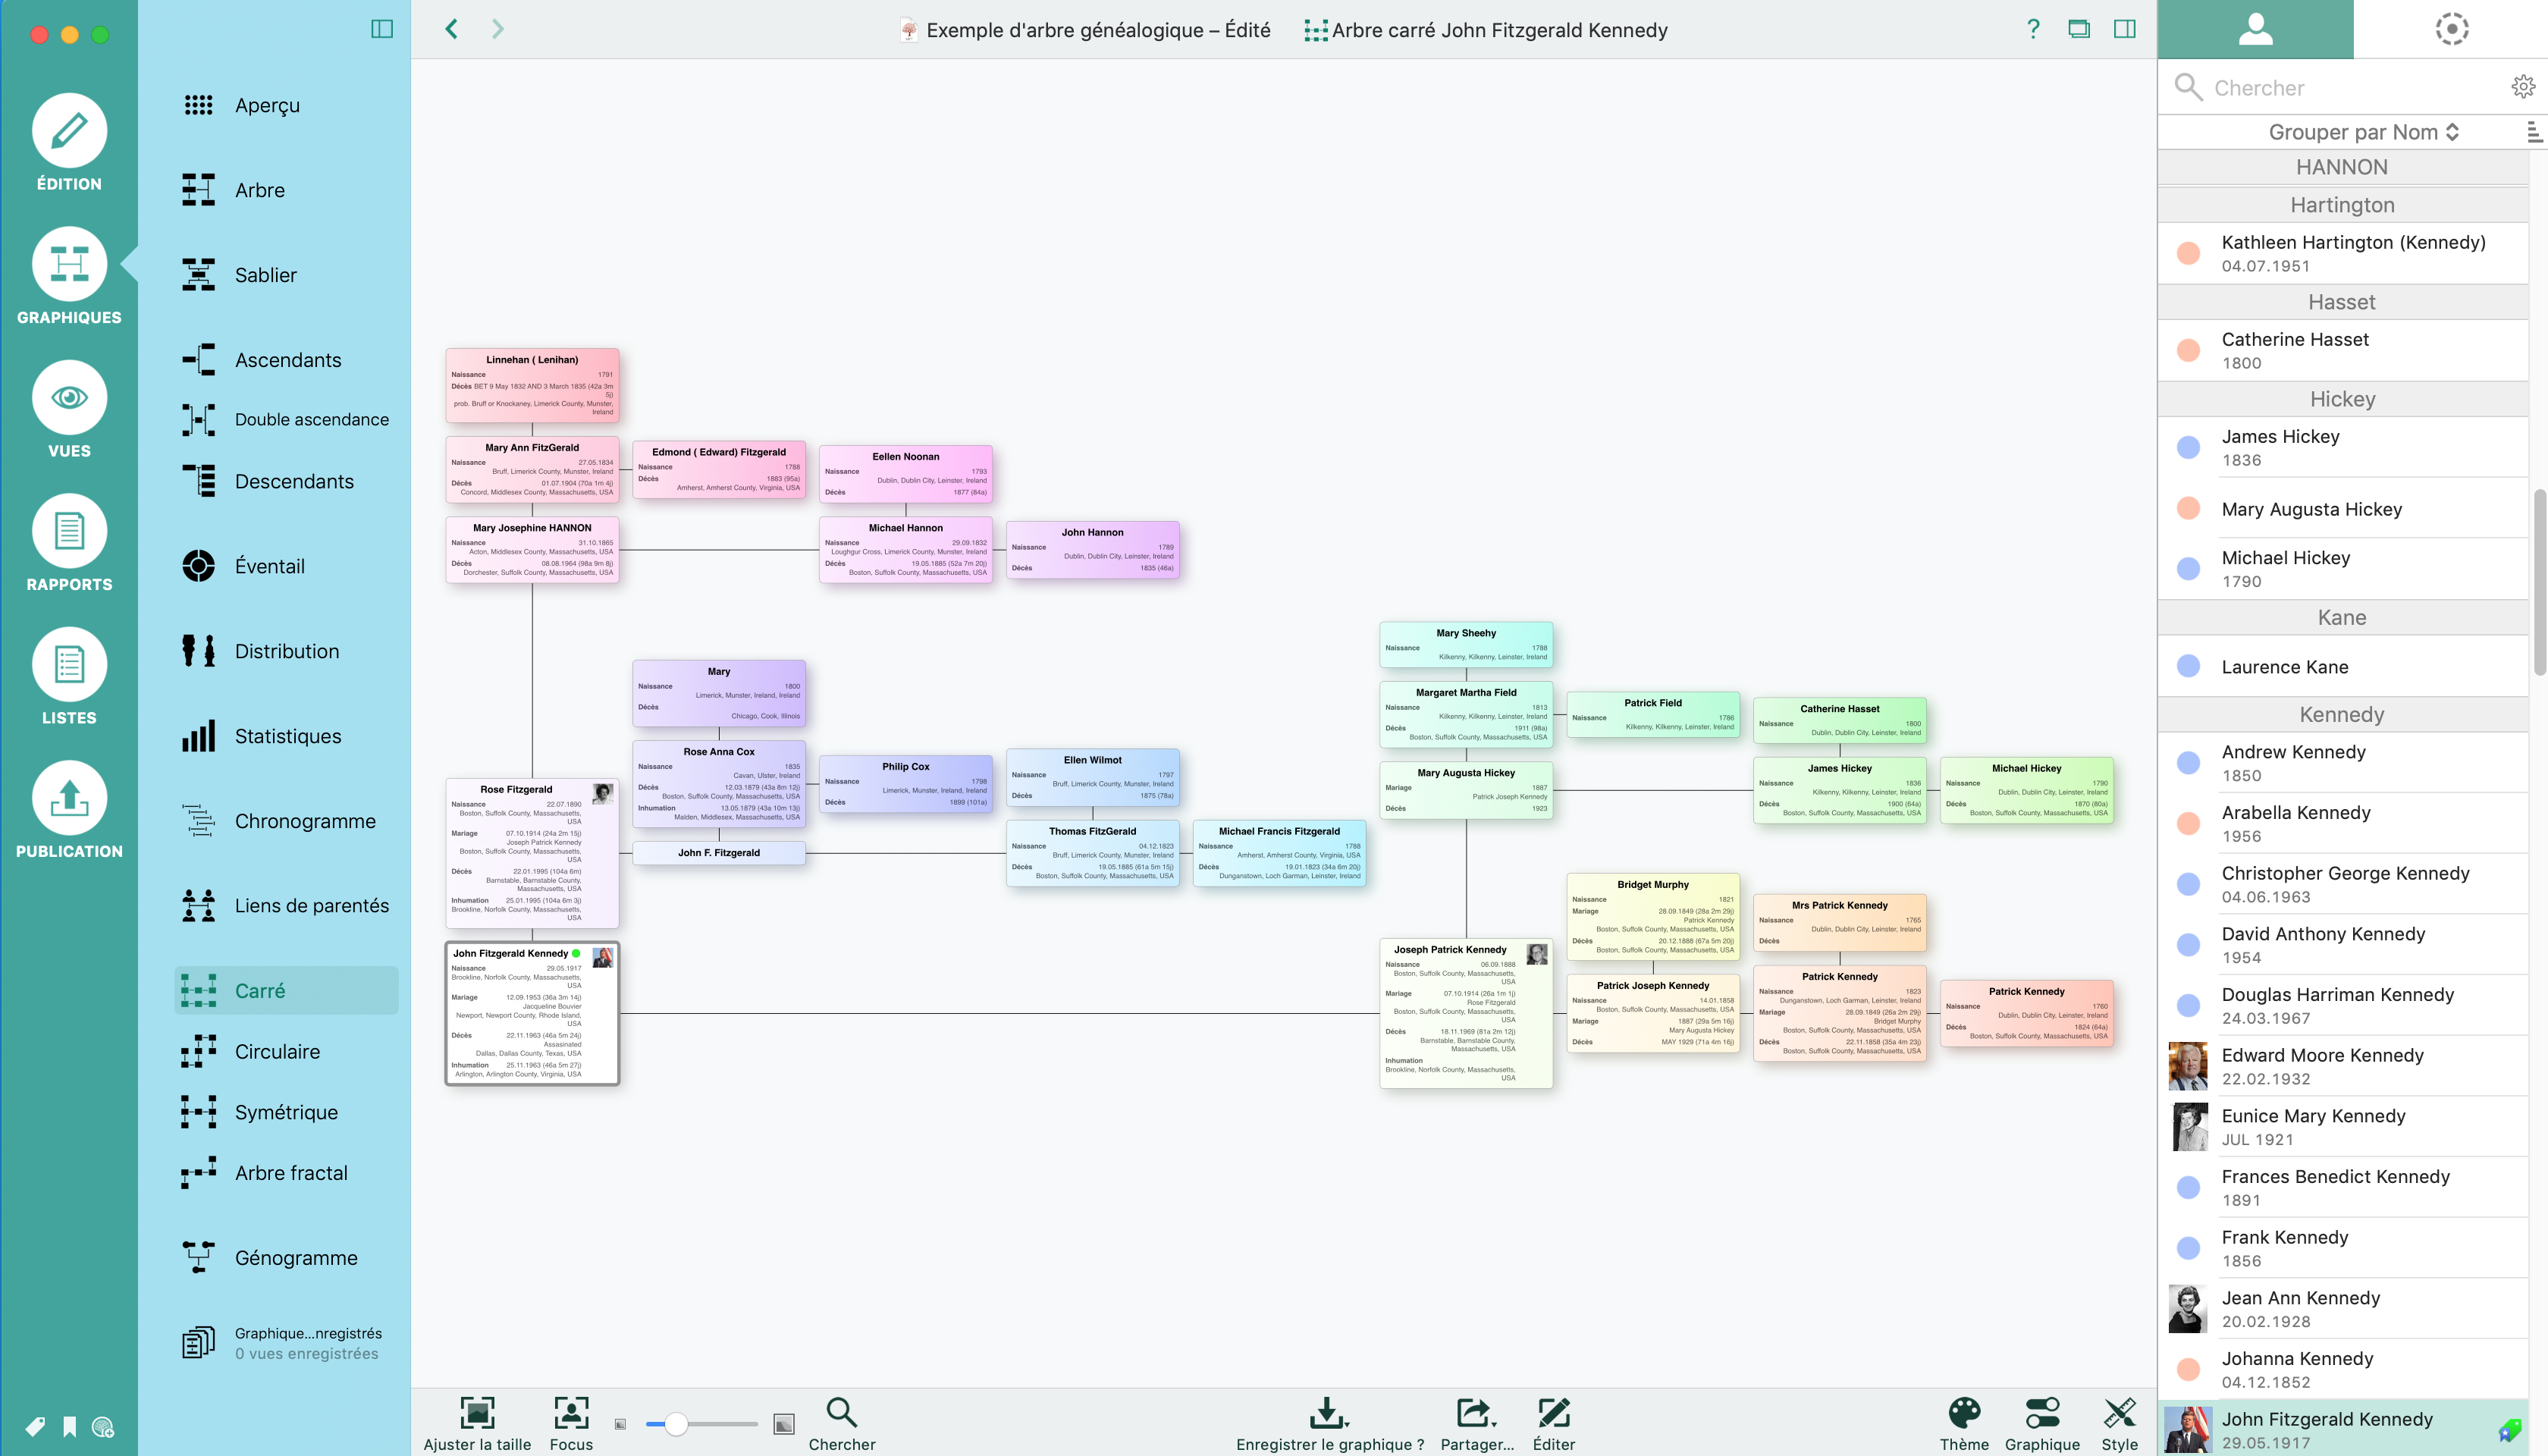The width and height of the screenshot is (2548, 1456).
Task: Click the right panel scrollbar
Action: (2539, 582)
